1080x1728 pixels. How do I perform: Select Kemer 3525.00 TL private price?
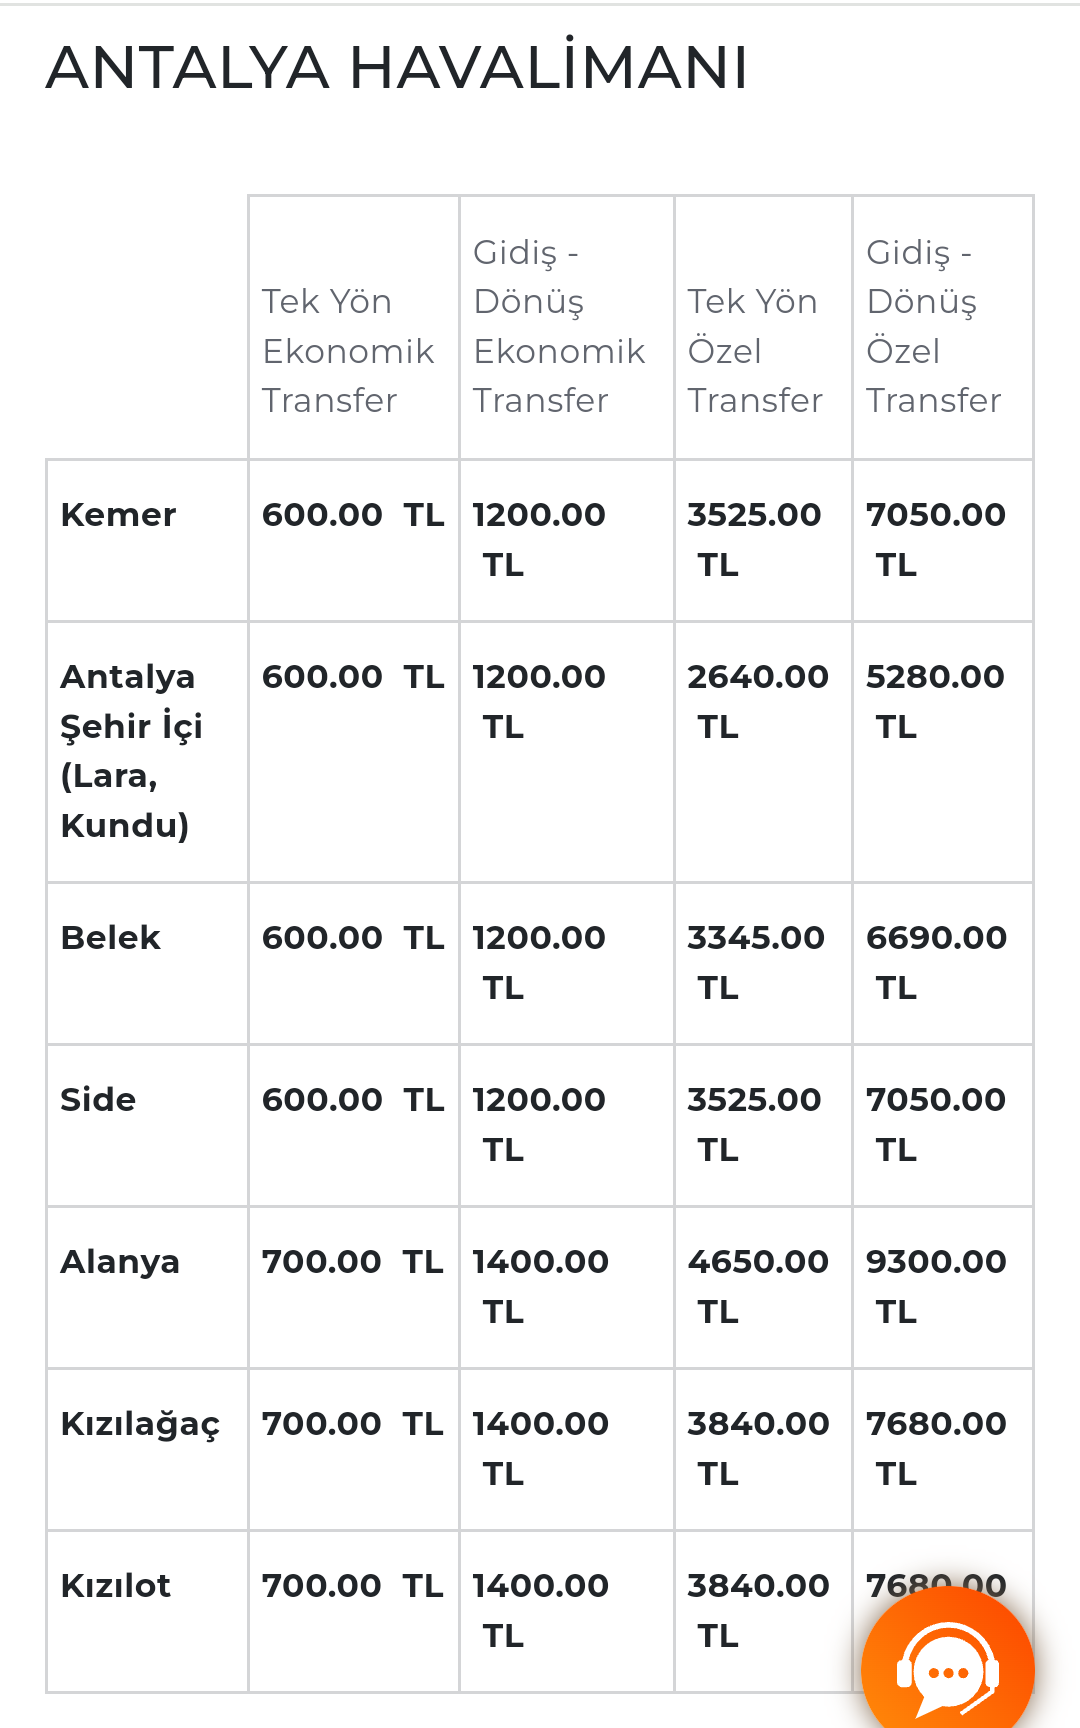point(754,539)
